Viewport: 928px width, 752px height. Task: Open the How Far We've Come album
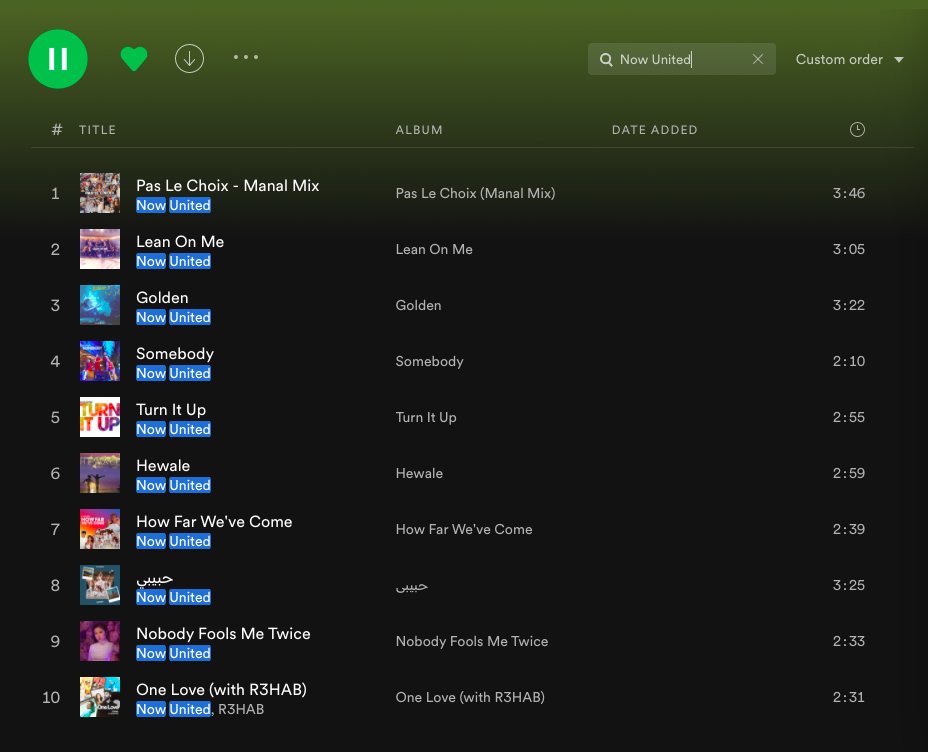point(464,530)
